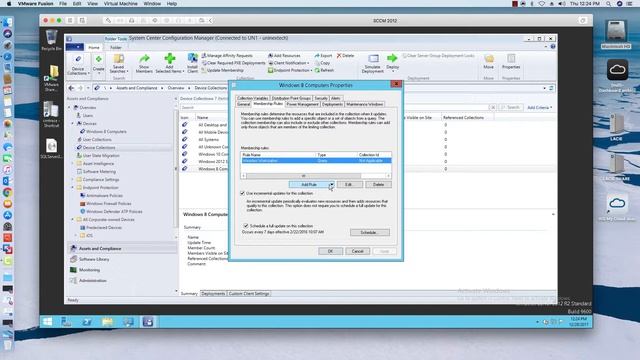Switch to the Alerts tab
The height and width of the screenshot is (360, 640).
click(336, 98)
